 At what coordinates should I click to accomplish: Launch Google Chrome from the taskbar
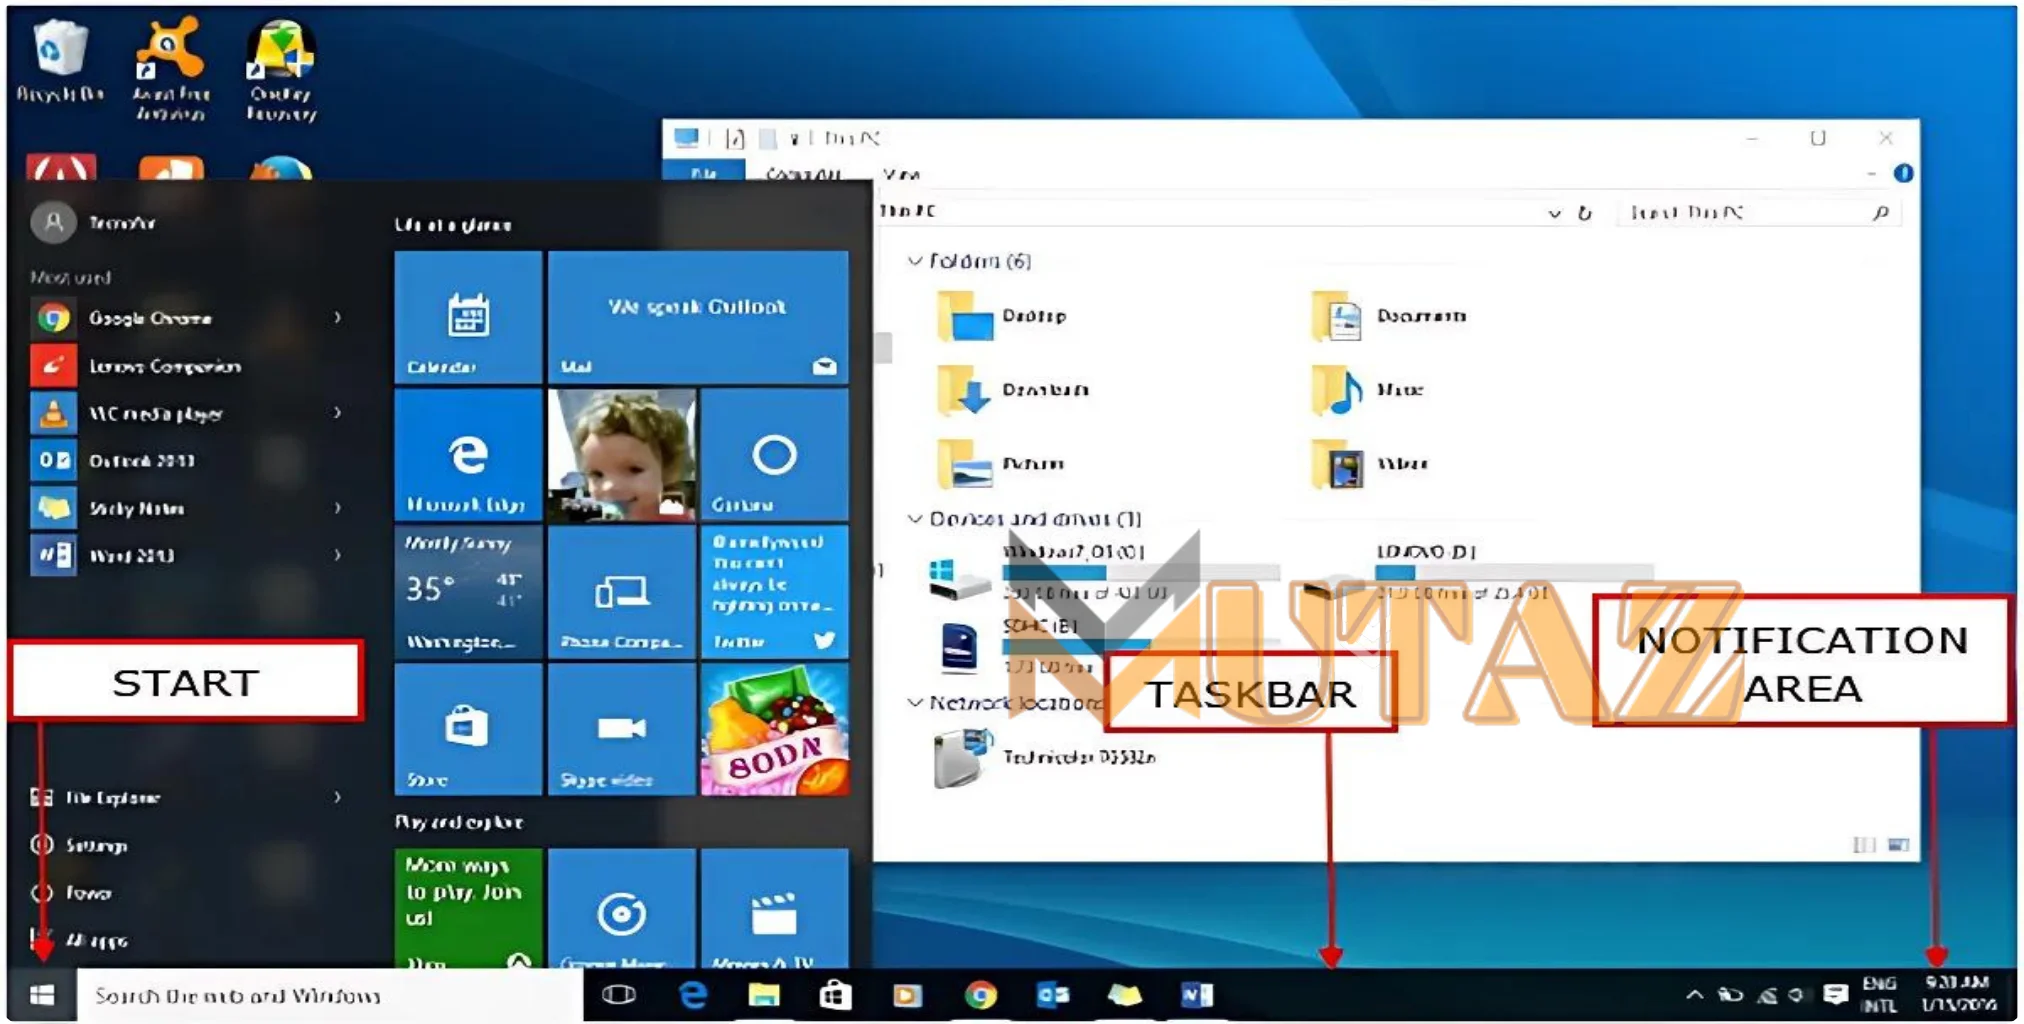pos(980,995)
